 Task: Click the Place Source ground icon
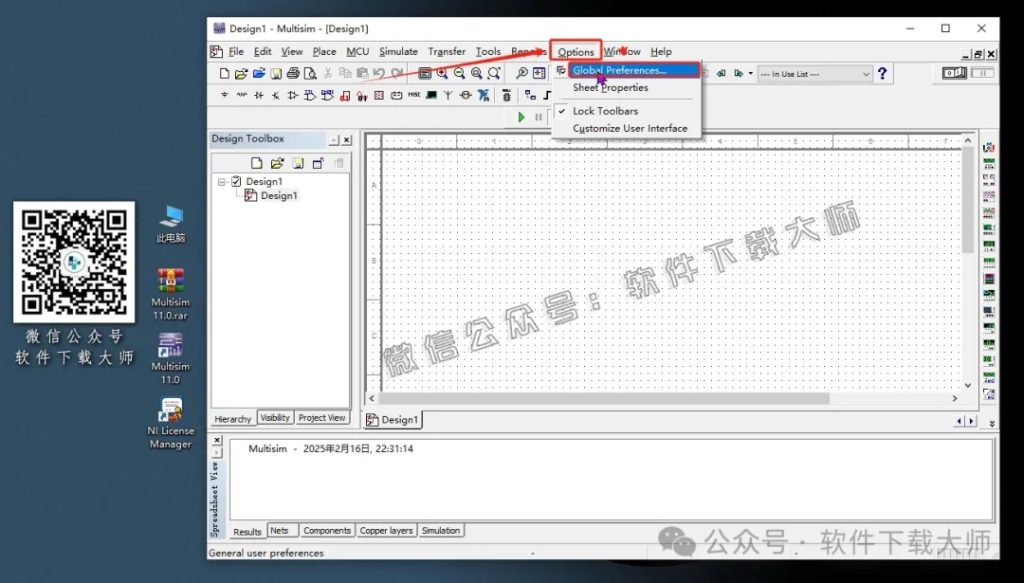click(x=225, y=96)
